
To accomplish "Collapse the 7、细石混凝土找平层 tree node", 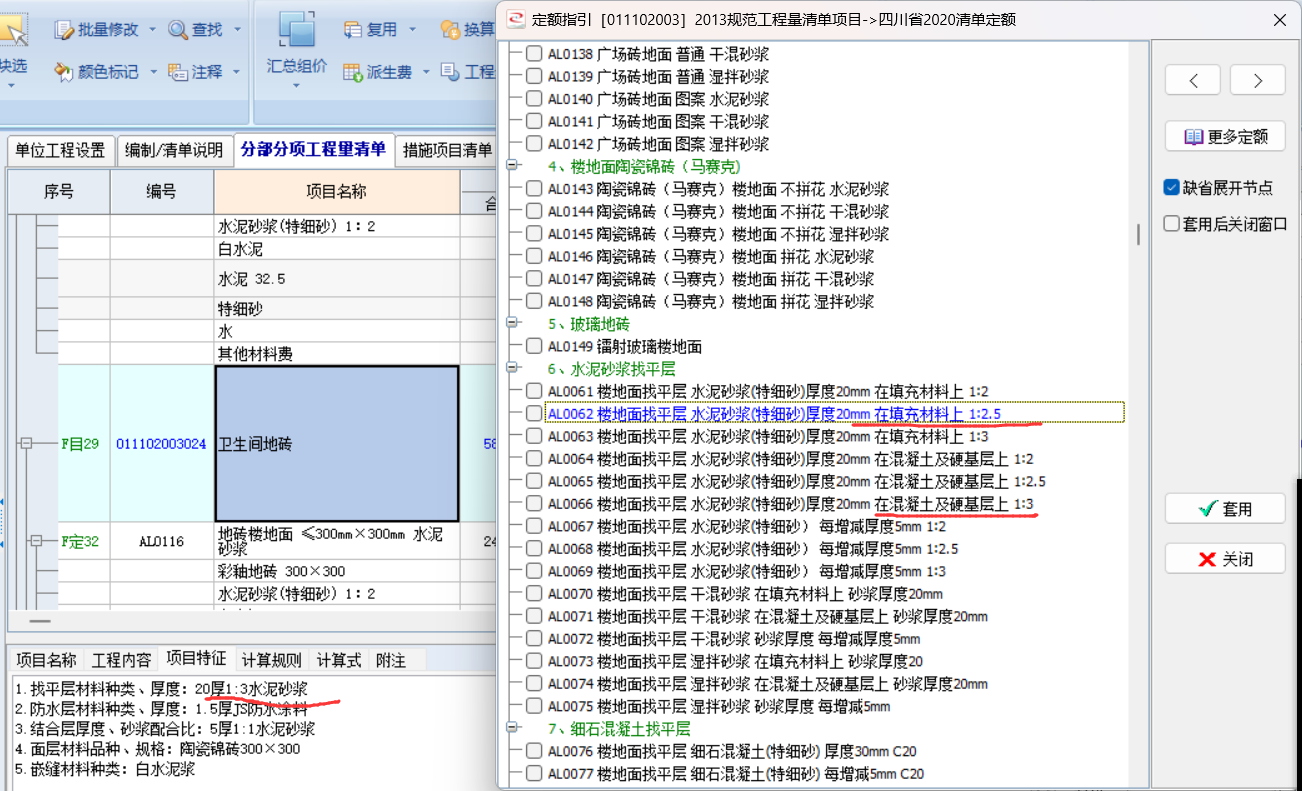I will tap(514, 728).
